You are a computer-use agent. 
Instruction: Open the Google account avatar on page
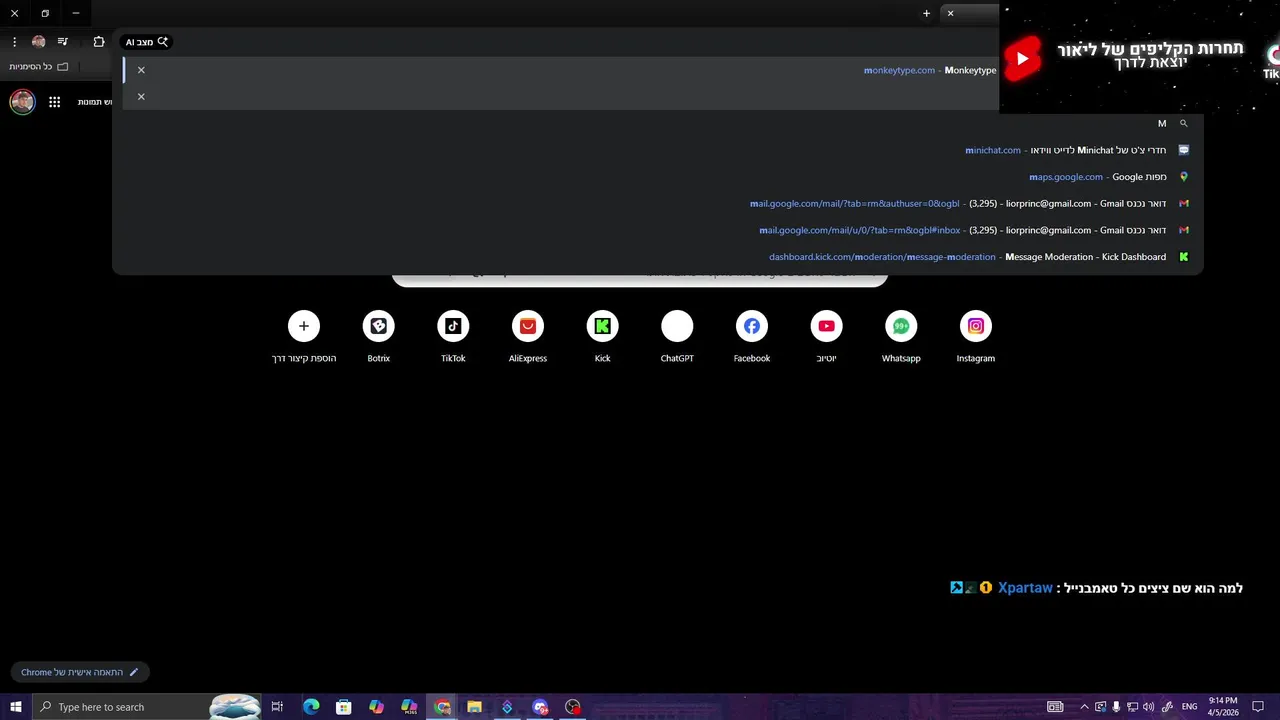(22, 102)
